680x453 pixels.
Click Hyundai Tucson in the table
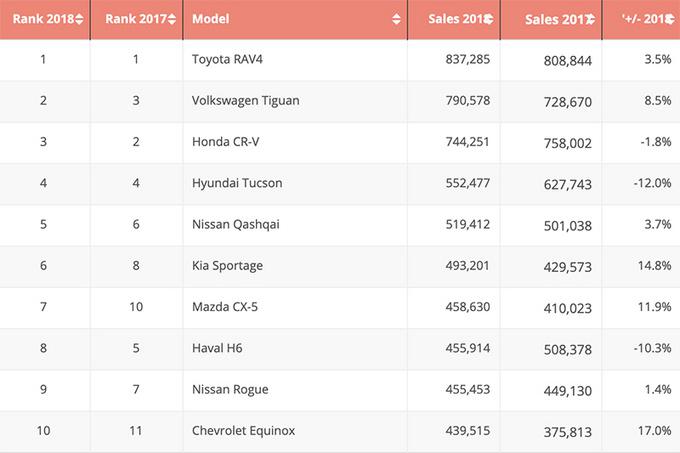coord(236,183)
